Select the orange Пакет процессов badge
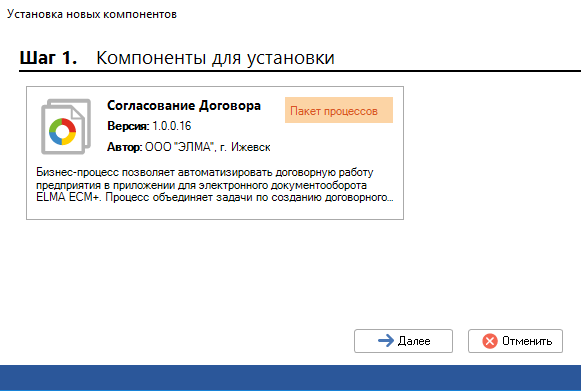Viewport: 581px width, 391px height. tap(339, 110)
